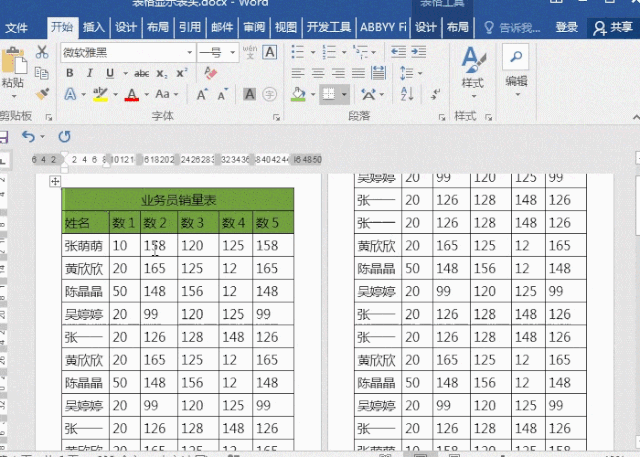640x457 pixels.
Task: Click the Sort A-Z icon
Action: (x=407, y=95)
